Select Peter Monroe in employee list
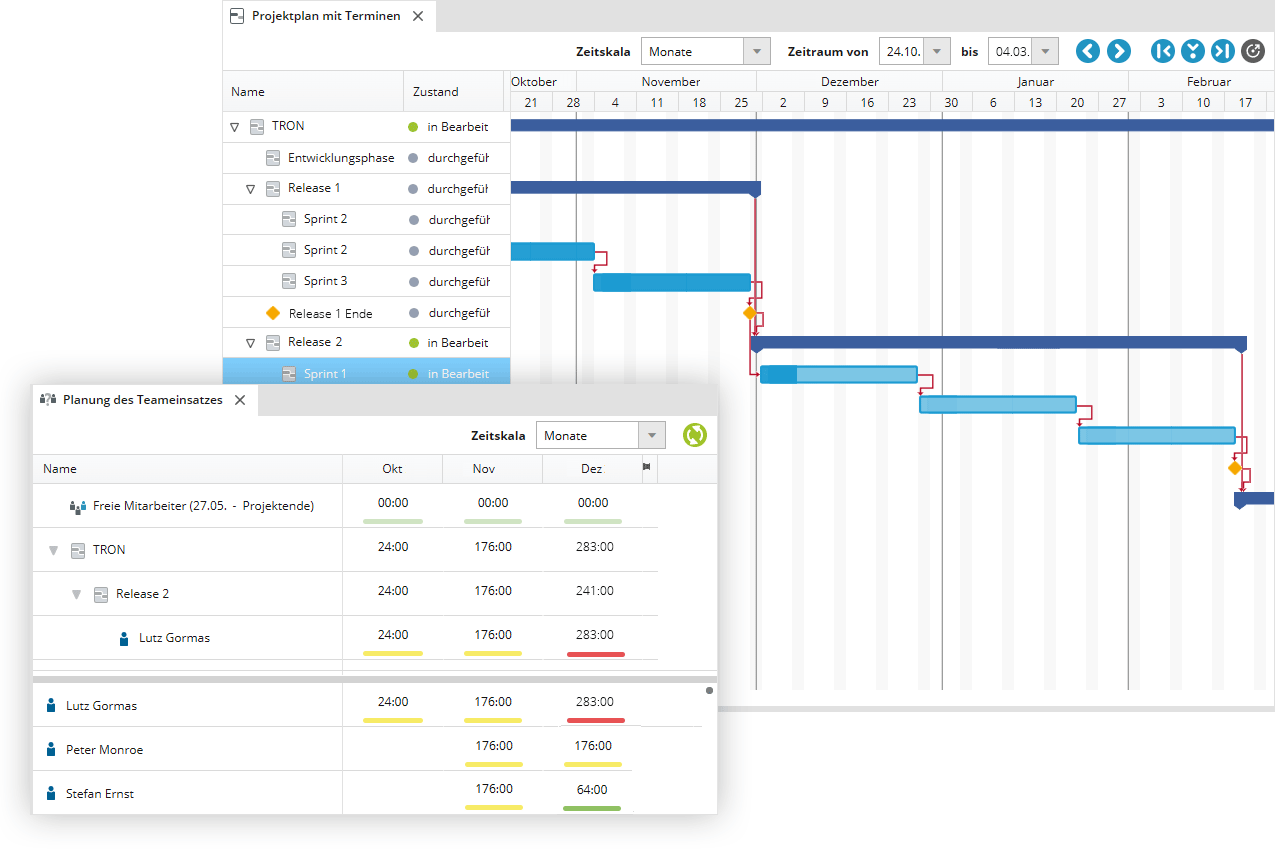Screen dimensions: 1275x850 [x=104, y=749]
